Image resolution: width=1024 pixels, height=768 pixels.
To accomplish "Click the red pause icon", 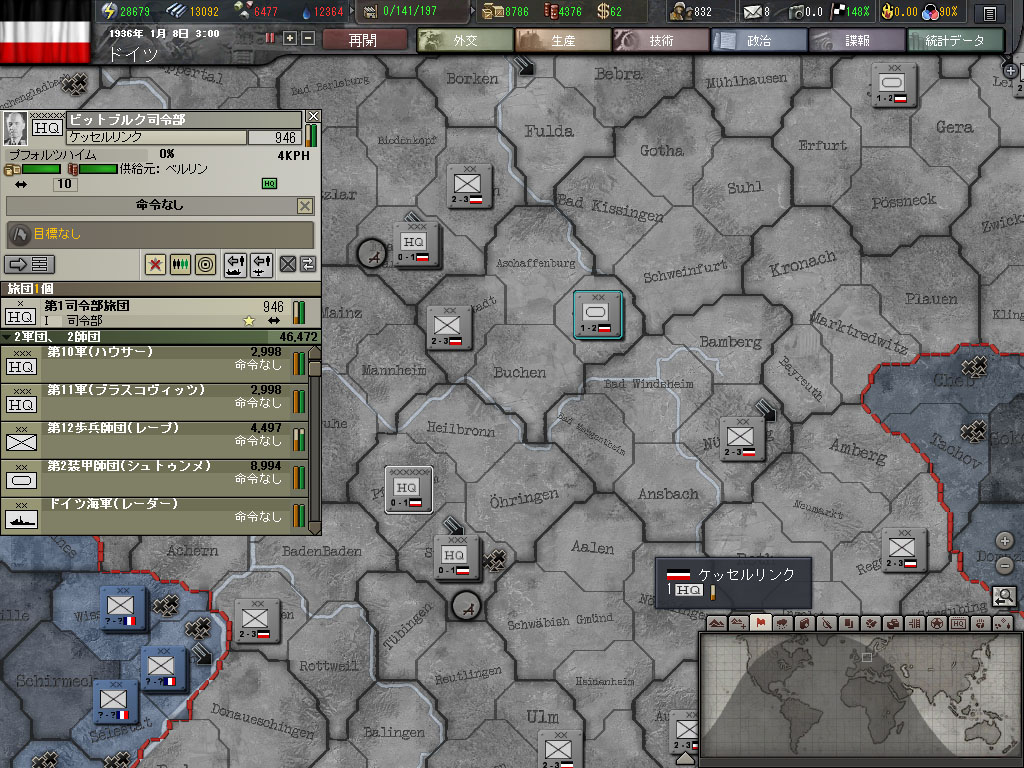I will (270, 38).
